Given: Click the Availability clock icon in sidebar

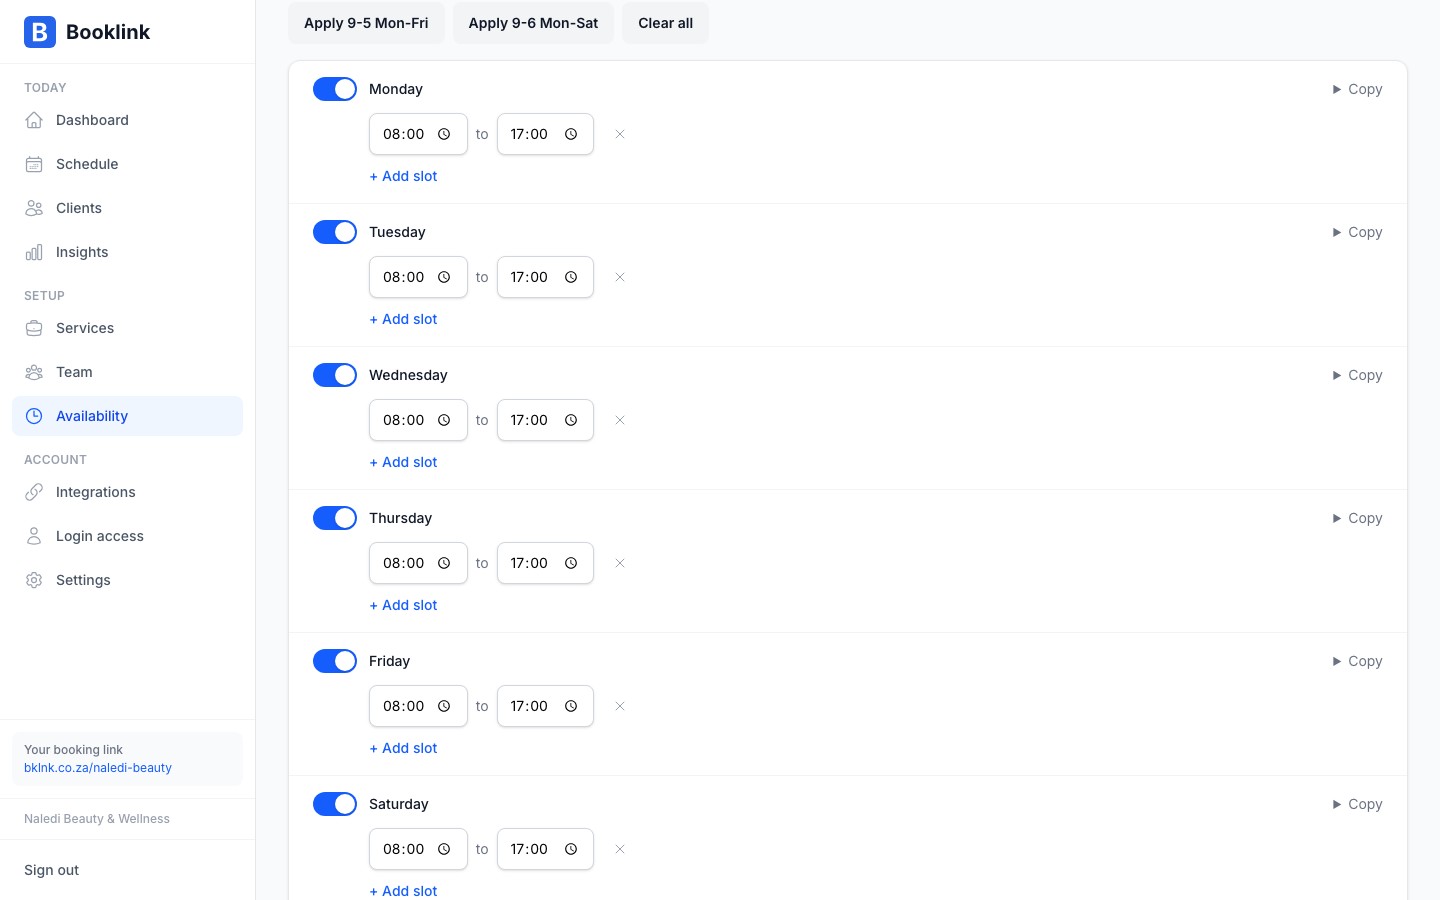Looking at the screenshot, I should click(x=34, y=416).
